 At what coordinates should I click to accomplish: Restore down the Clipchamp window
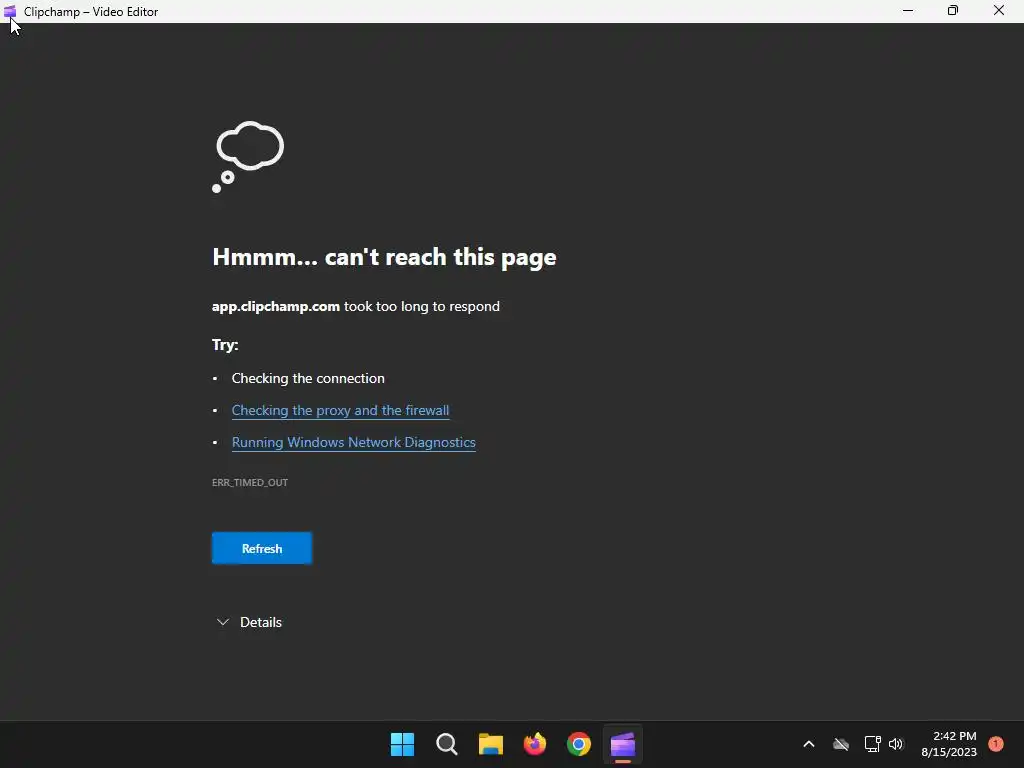coord(953,11)
